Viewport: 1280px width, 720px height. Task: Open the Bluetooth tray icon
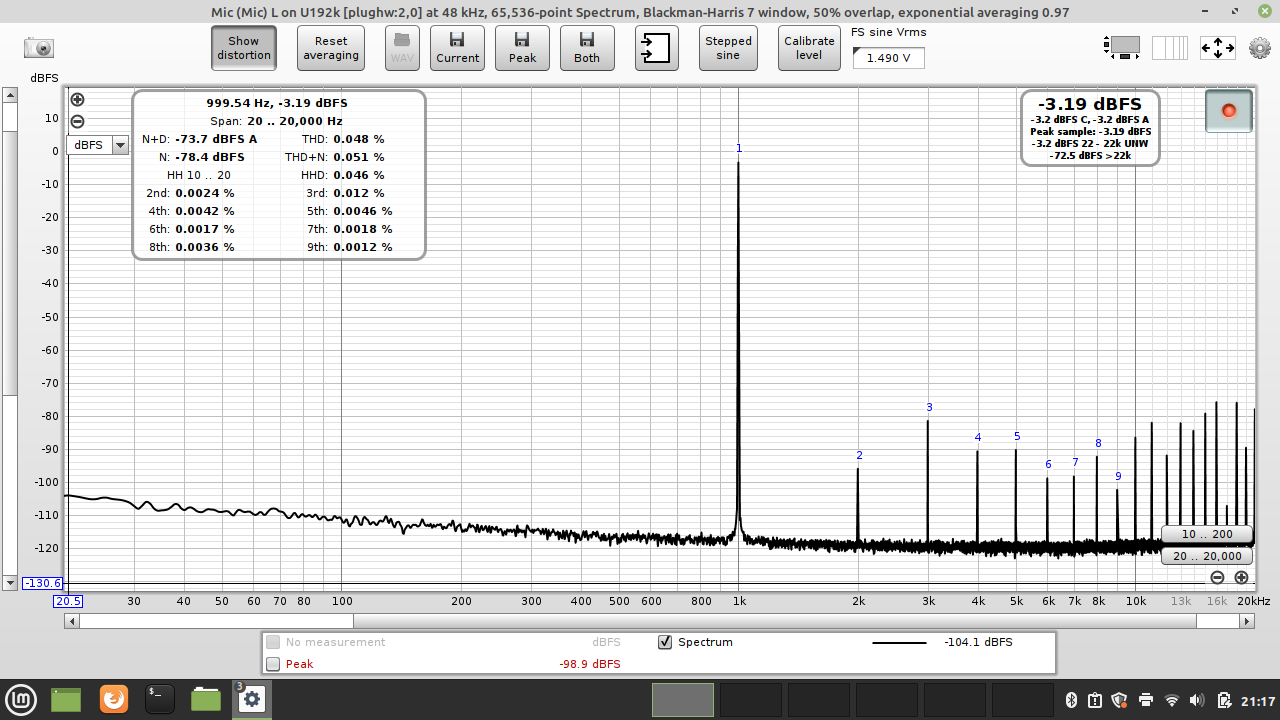click(1070, 699)
